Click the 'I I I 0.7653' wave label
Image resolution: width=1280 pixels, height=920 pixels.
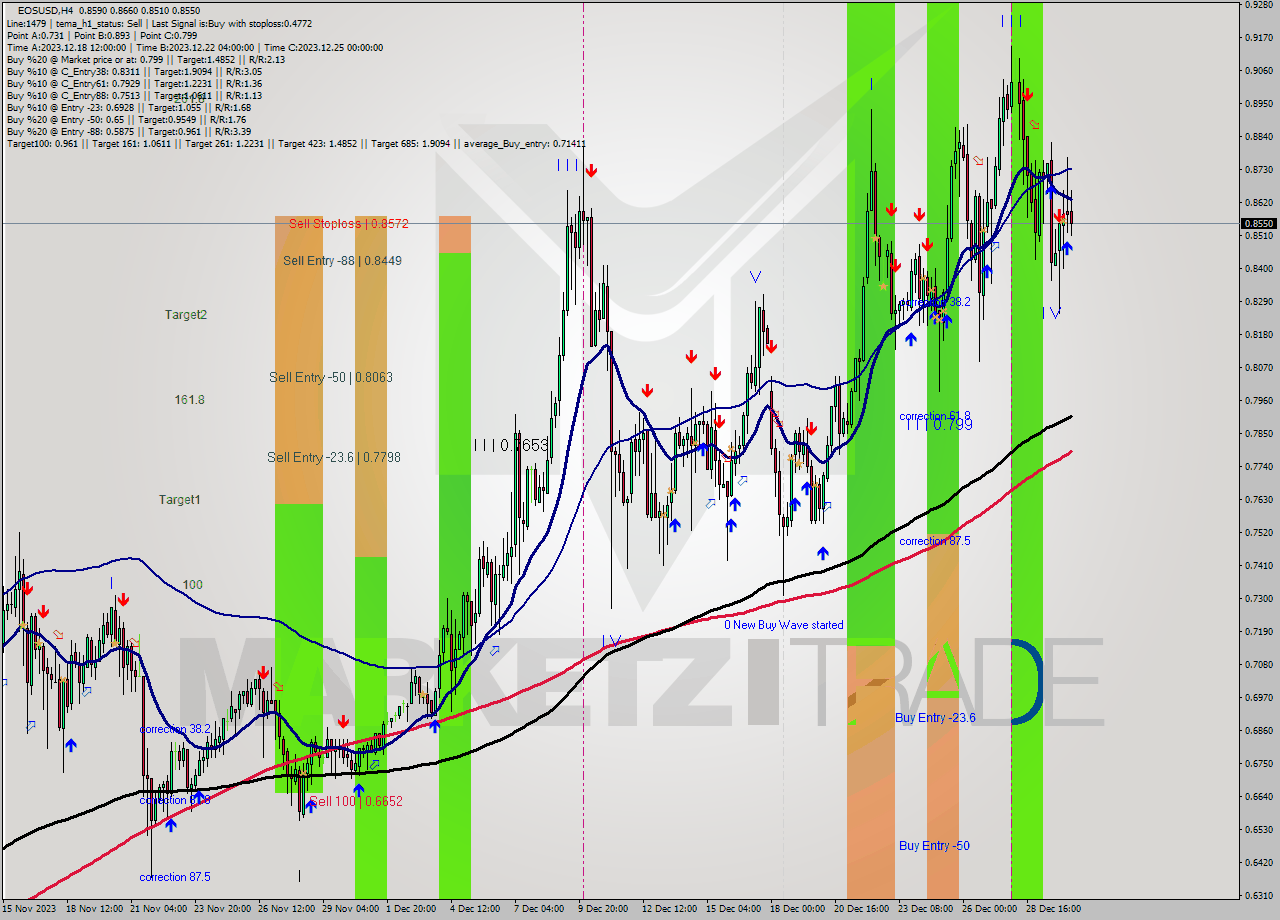point(511,445)
